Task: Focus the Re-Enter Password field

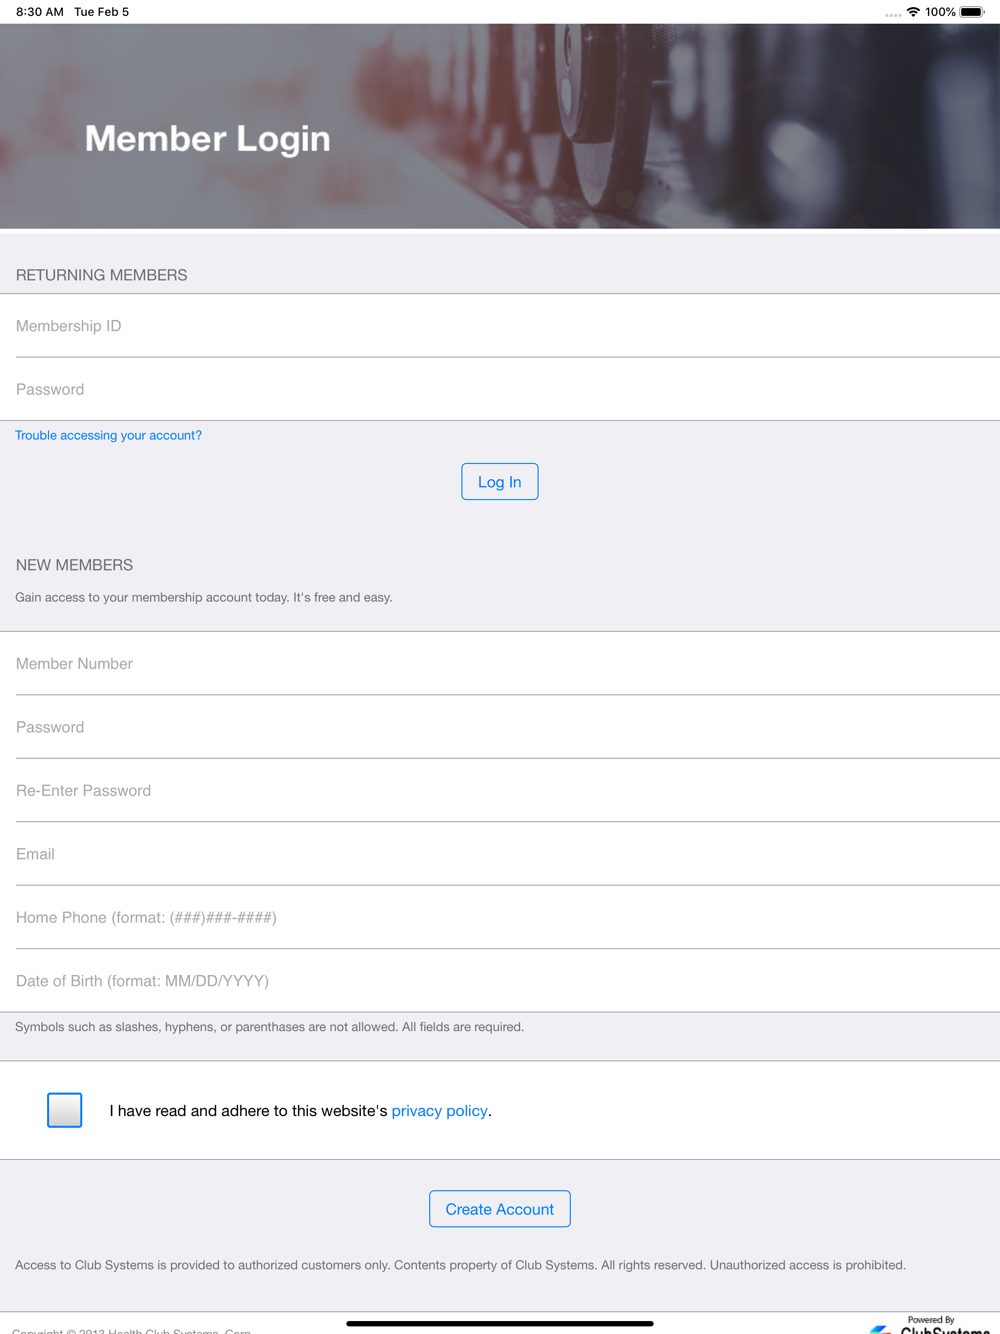Action: (x=500, y=790)
